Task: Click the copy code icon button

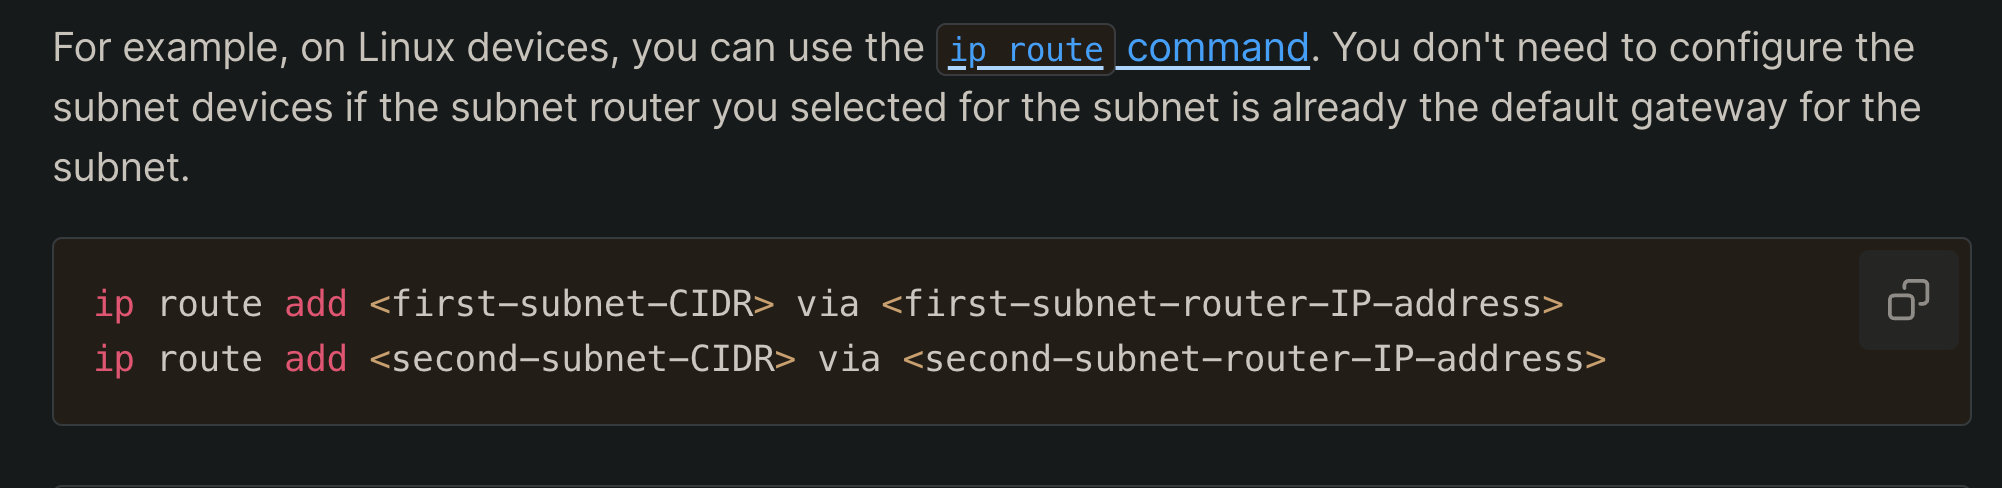Action: point(1908,300)
